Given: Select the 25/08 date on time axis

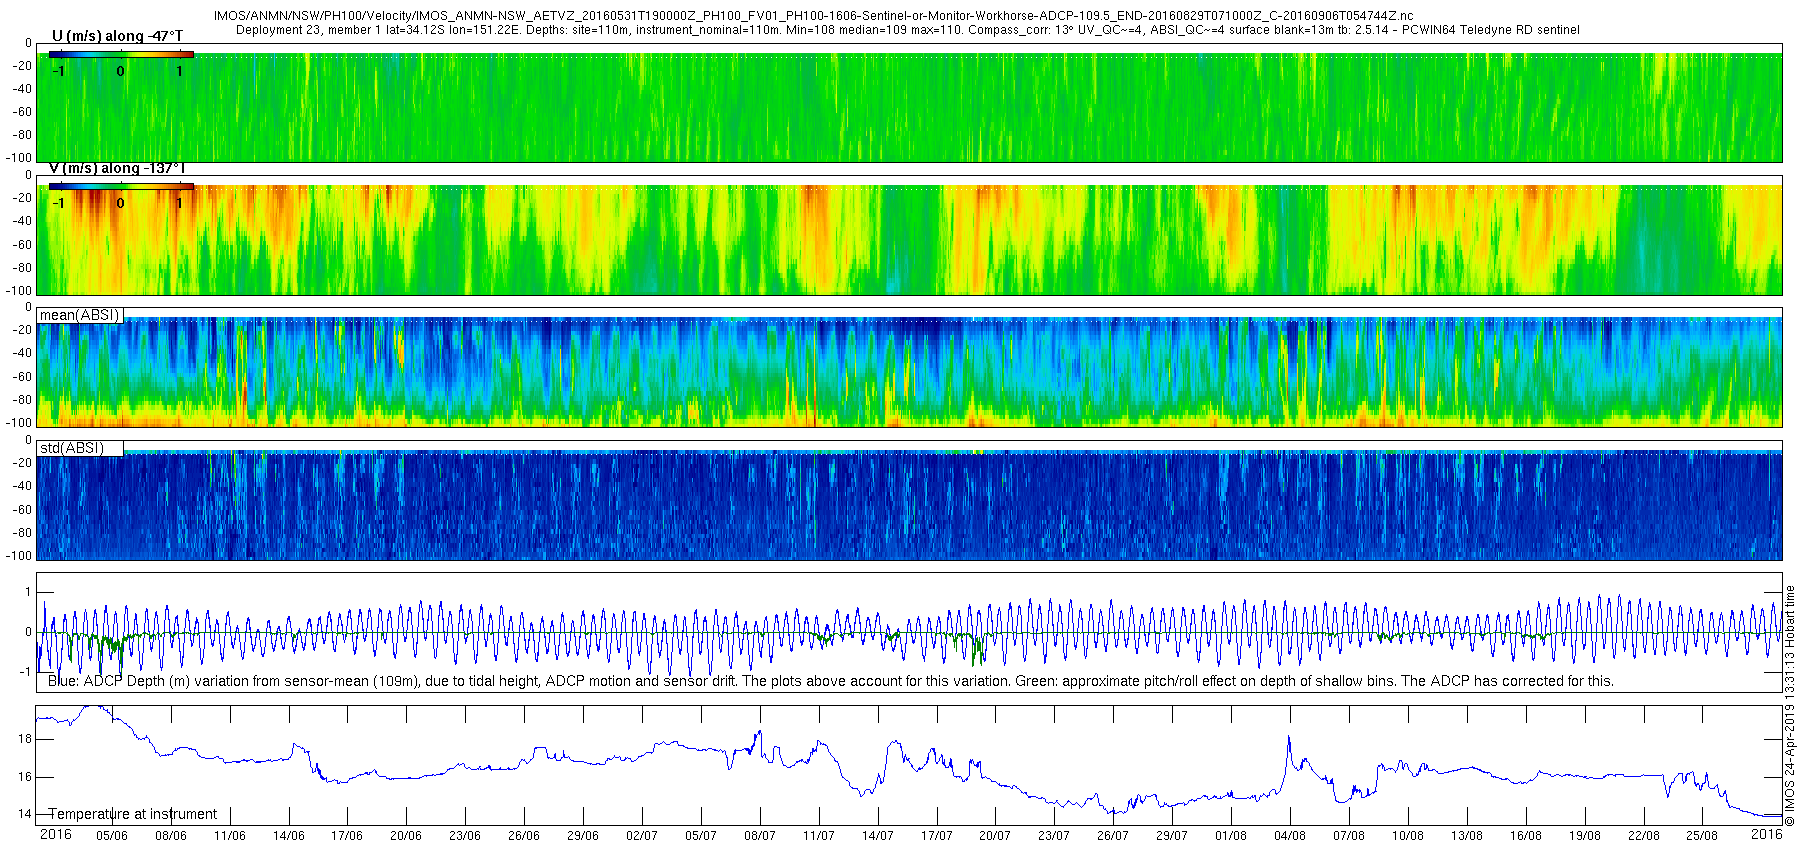Looking at the screenshot, I should [1702, 836].
